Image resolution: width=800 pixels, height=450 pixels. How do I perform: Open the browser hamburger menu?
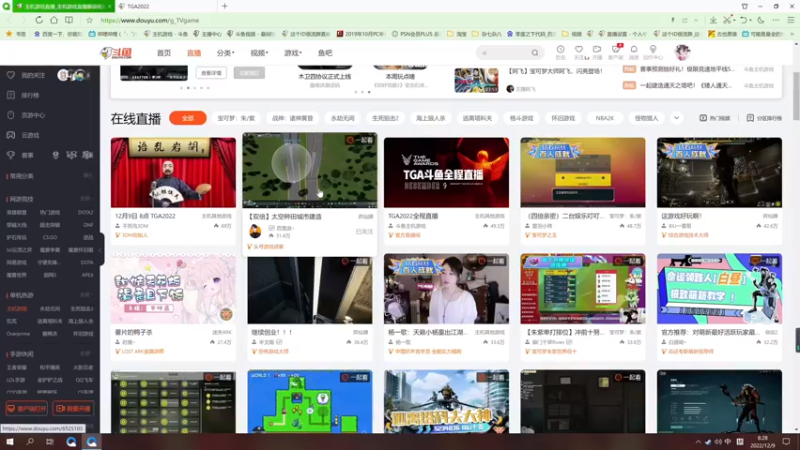[790, 20]
